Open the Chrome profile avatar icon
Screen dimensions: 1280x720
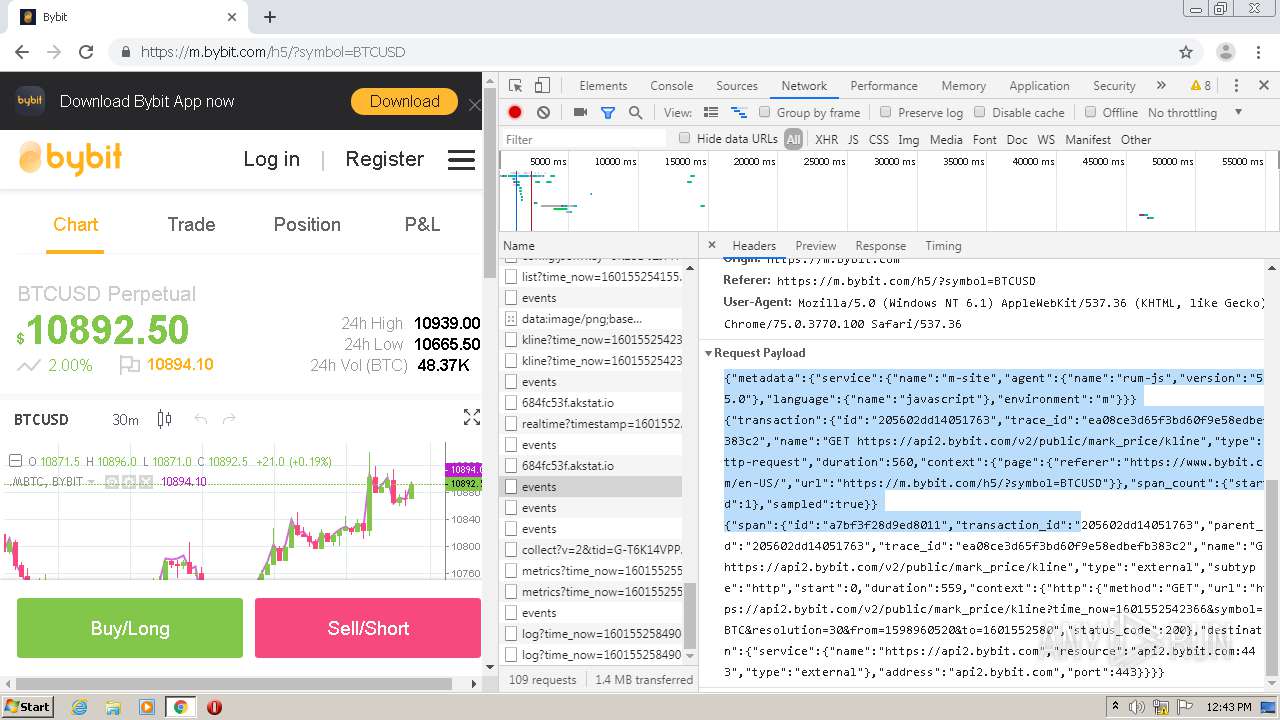1226,52
